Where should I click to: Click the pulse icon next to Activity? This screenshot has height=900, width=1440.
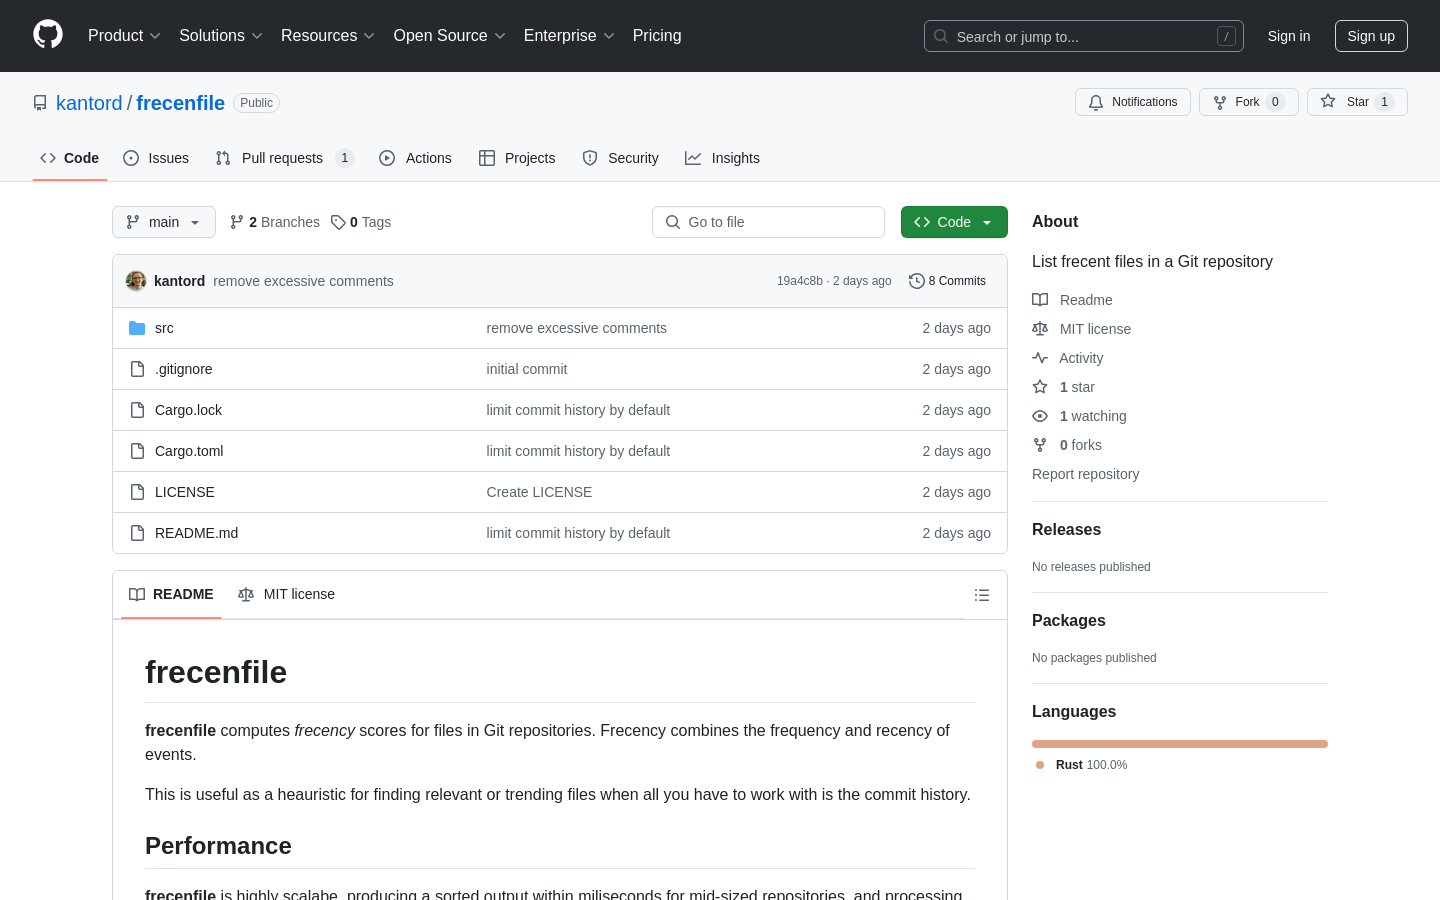tap(1040, 358)
